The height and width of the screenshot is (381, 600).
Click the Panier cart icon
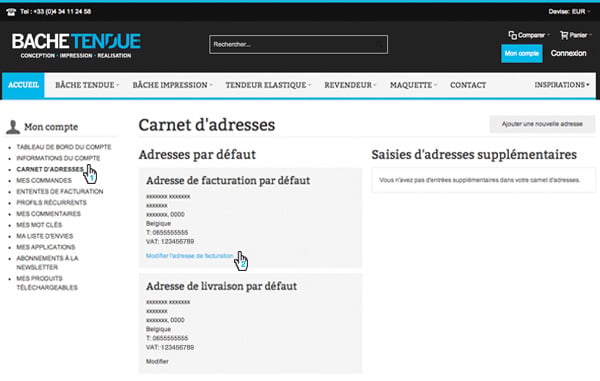tap(564, 35)
